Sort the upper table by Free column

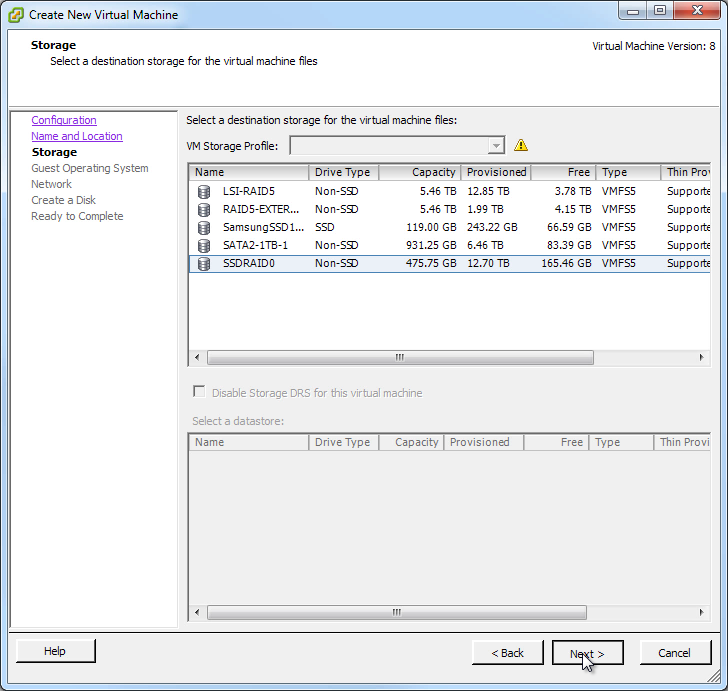click(x=563, y=172)
